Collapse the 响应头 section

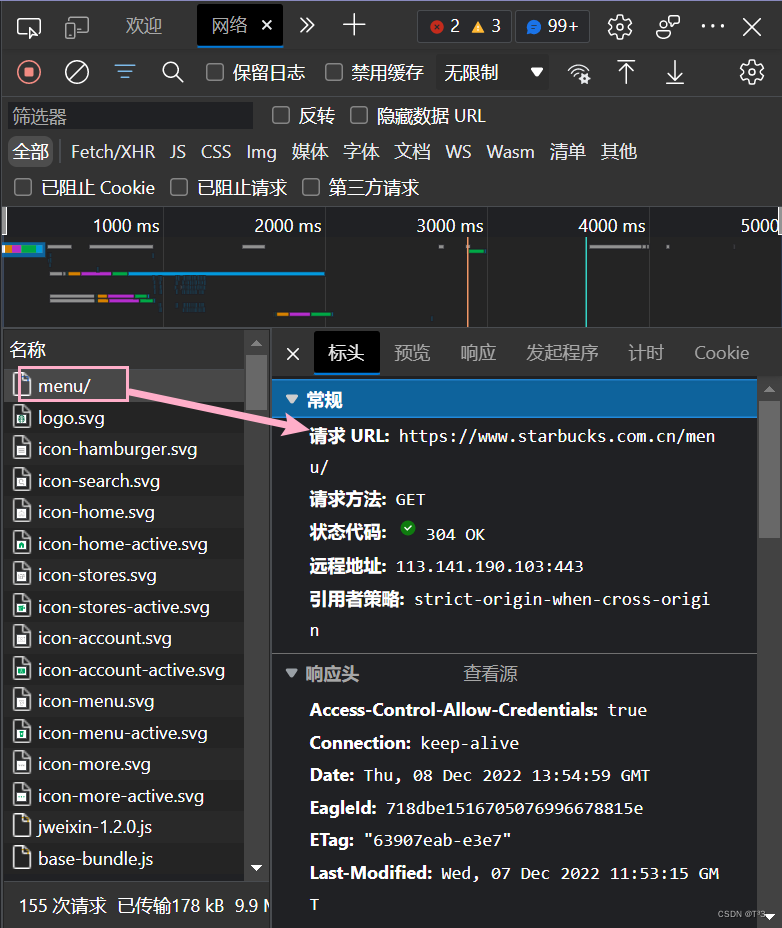291,673
